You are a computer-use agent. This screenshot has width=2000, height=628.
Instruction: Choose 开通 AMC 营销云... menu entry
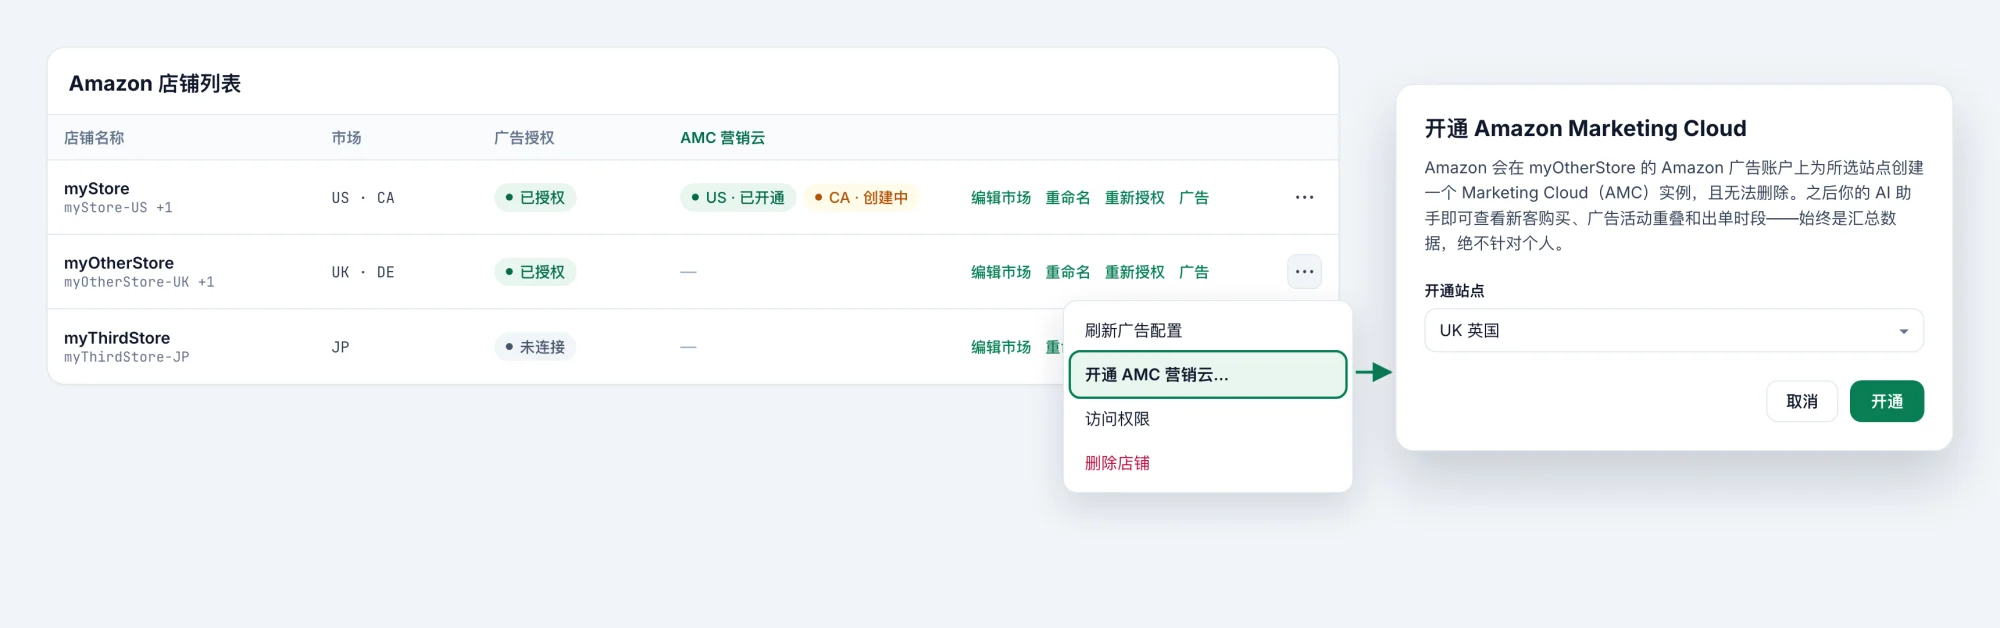click(1208, 375)
